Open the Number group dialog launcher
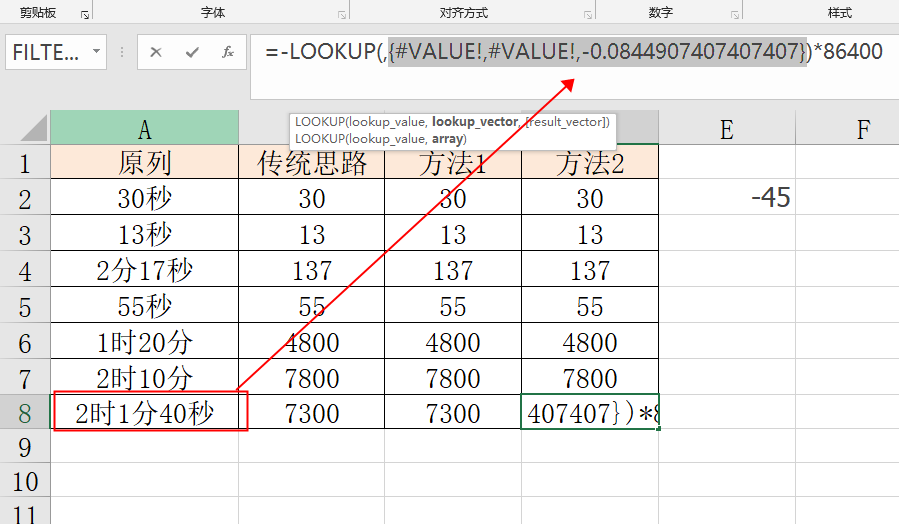 tap(735, 15)
